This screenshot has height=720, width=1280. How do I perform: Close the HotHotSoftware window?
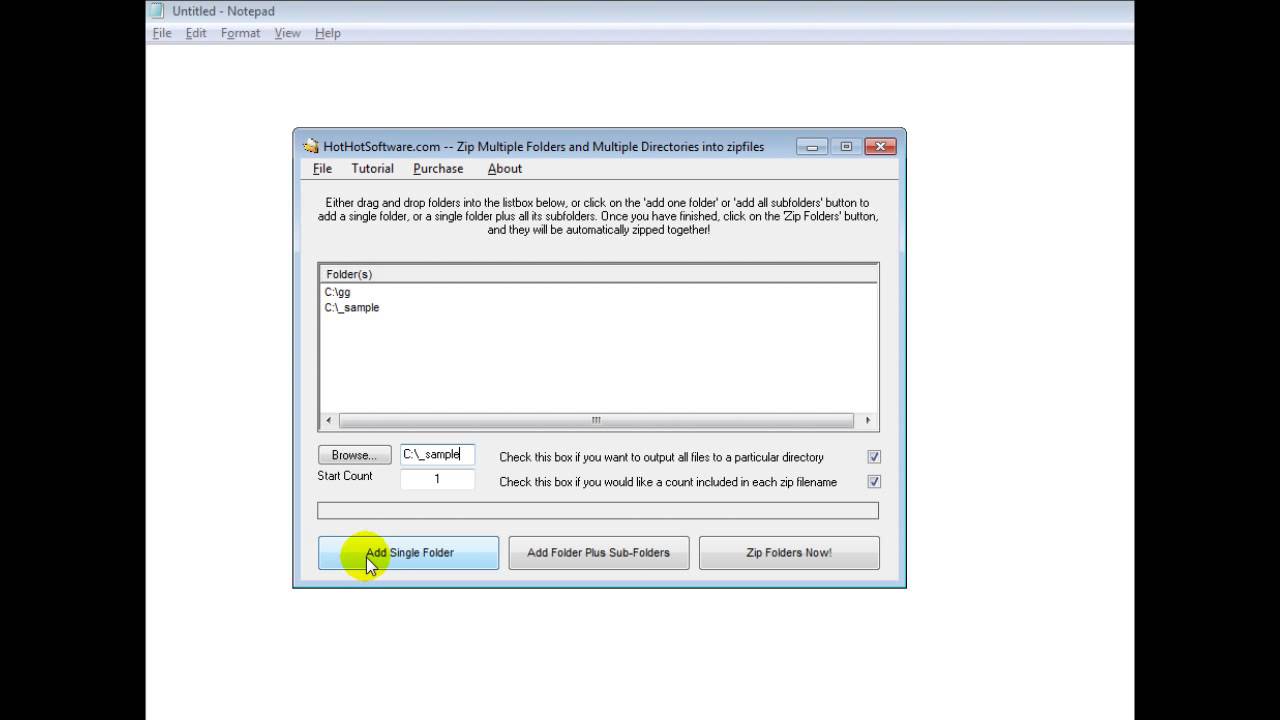[880, 146]
